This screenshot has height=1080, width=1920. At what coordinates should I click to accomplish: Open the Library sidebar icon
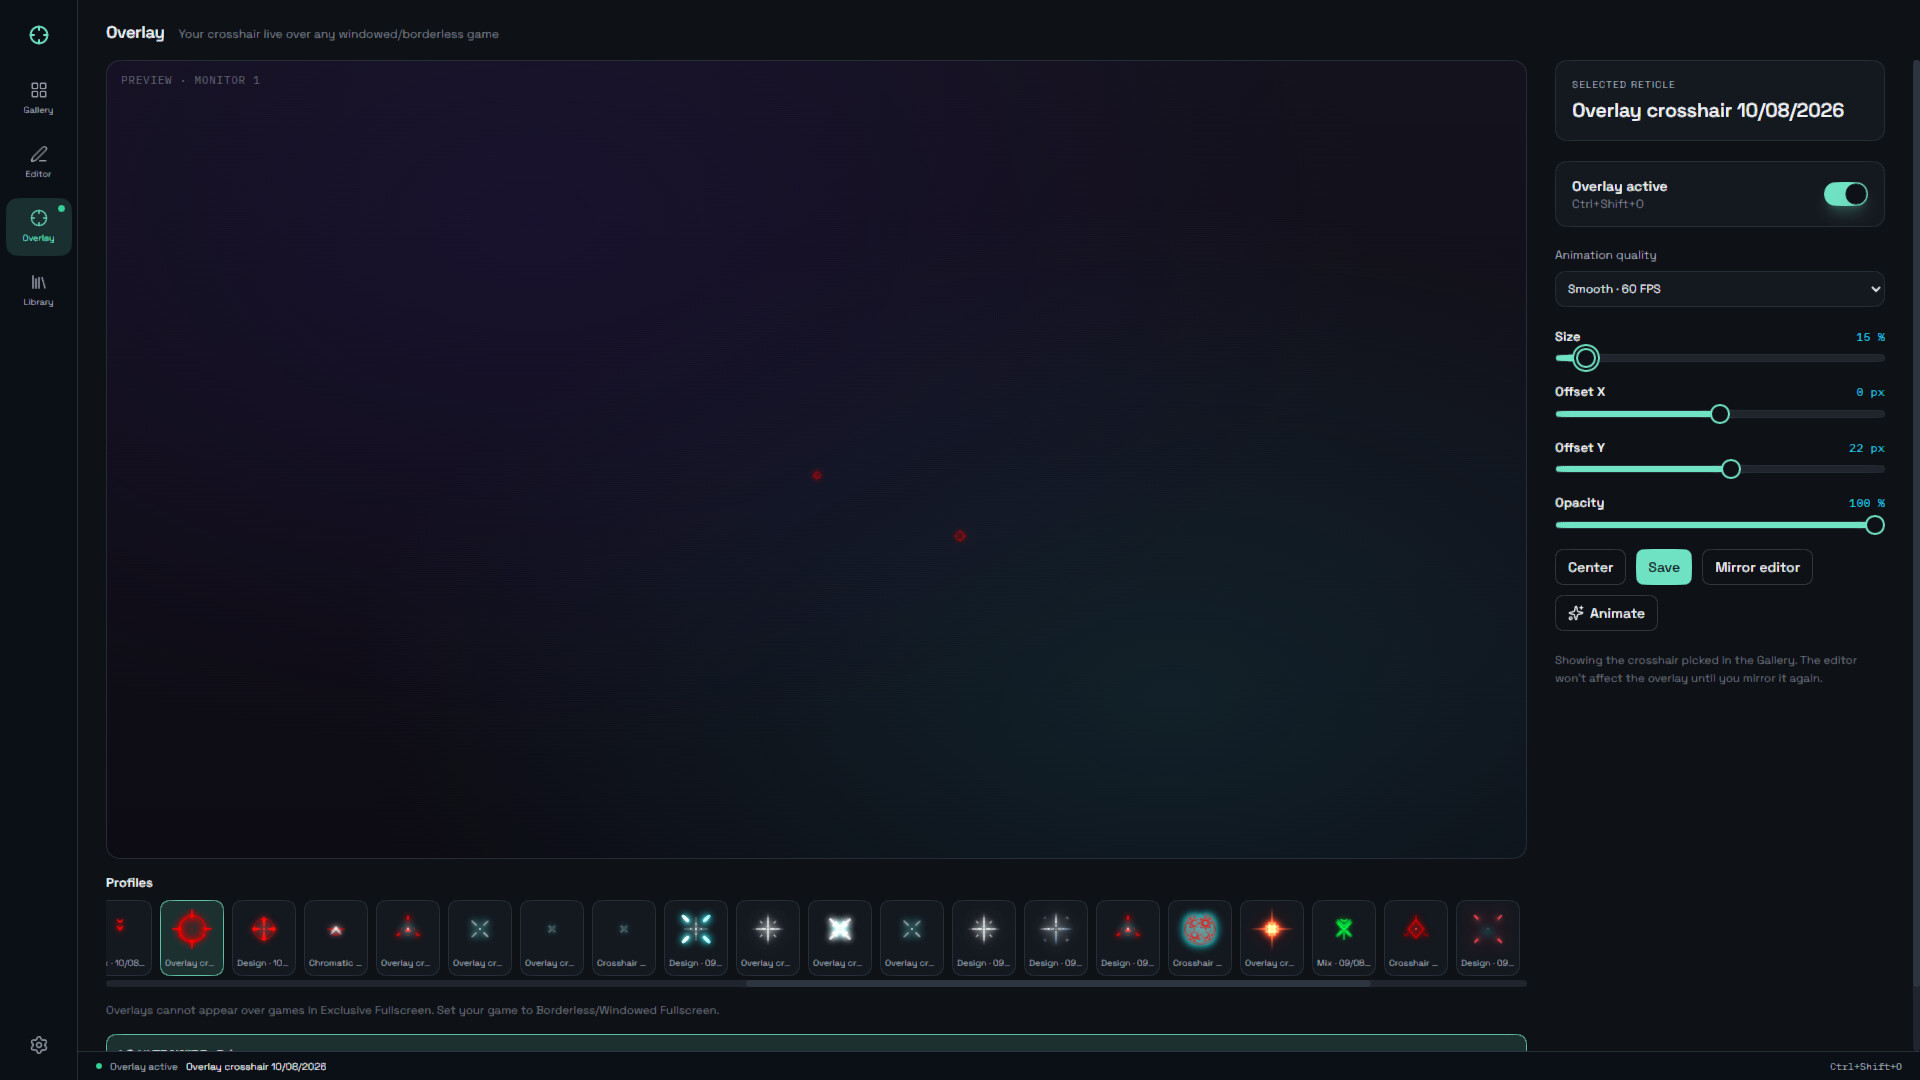click(38, 290)
